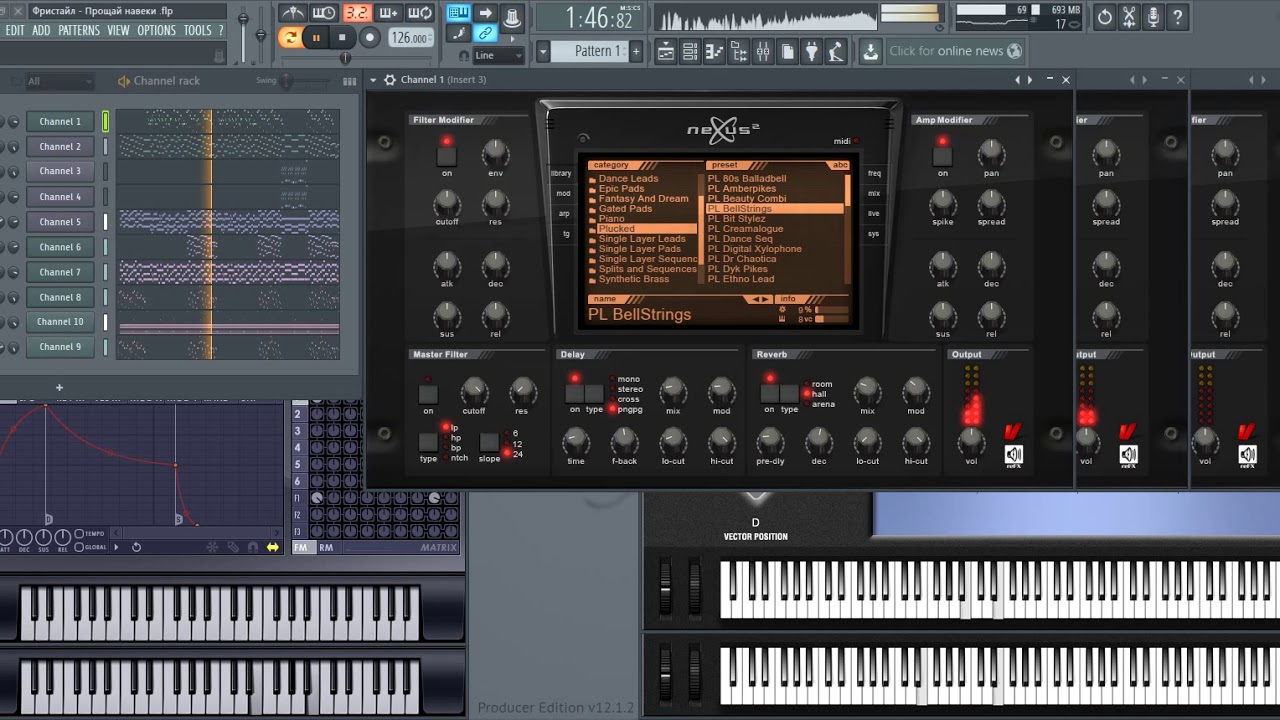The width and height of the screenshot is (1280, 720).
Task: Toggle the loop recording icon
Action: click(x=420, y=13)
